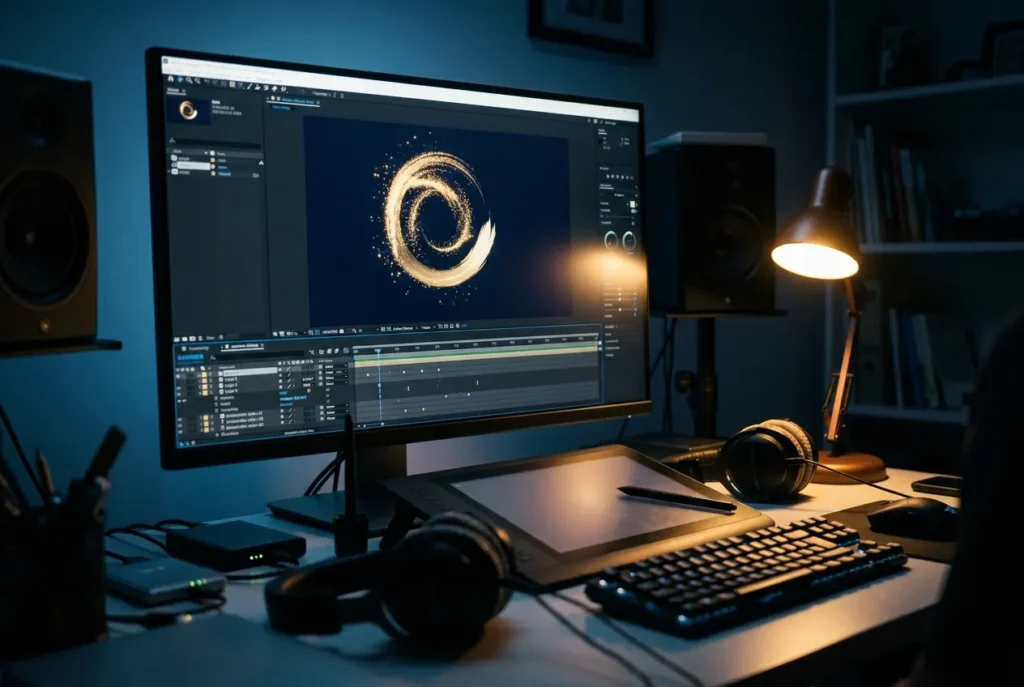
Task: Select the first magnifier Zoom tool
Action: 189,80
